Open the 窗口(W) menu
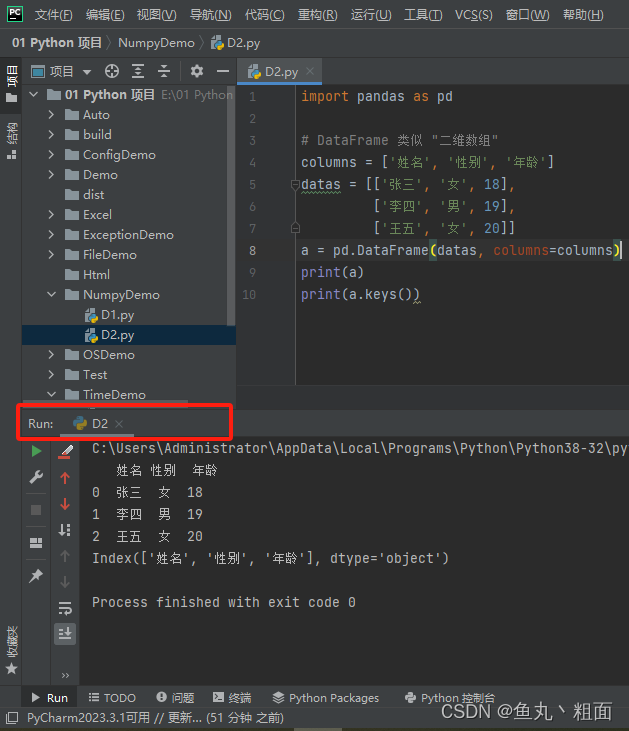 (x=527, y=15)
